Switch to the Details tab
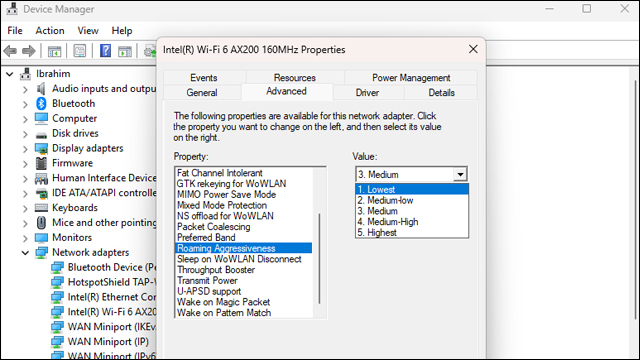 point(441,93)
